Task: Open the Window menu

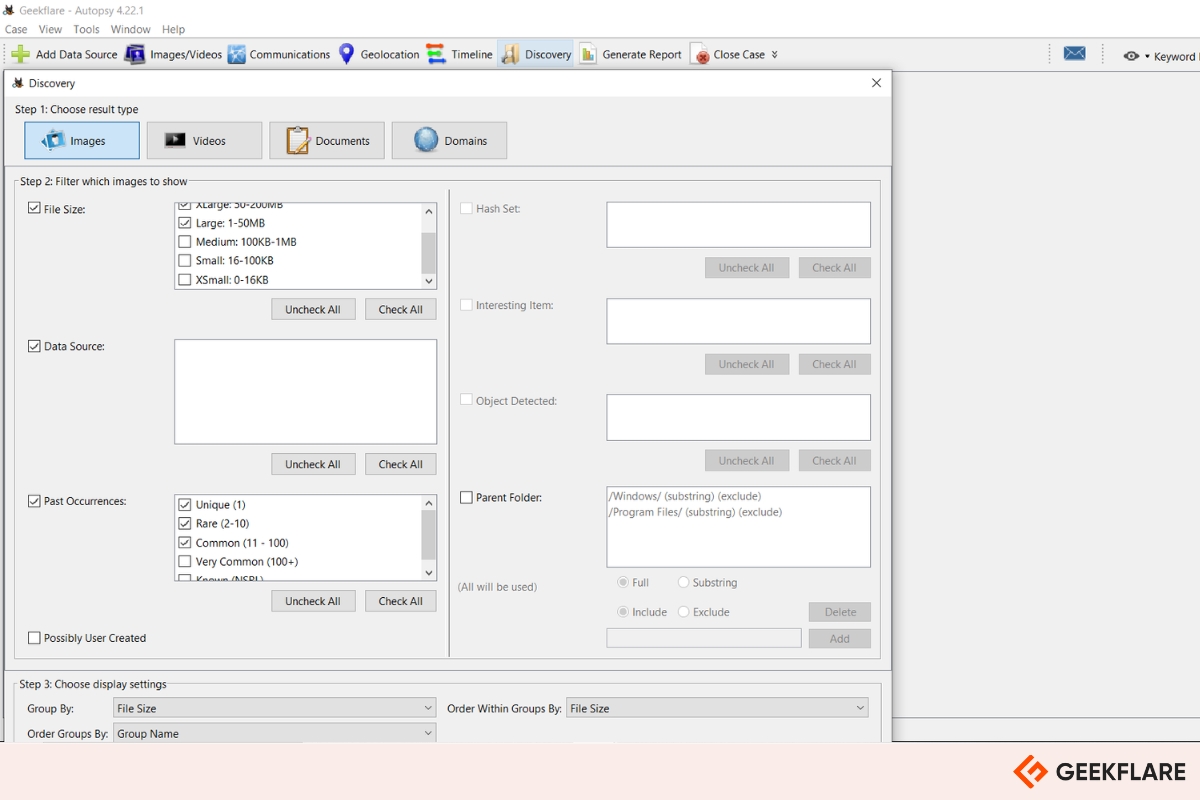Action: (x=131, y=29)
